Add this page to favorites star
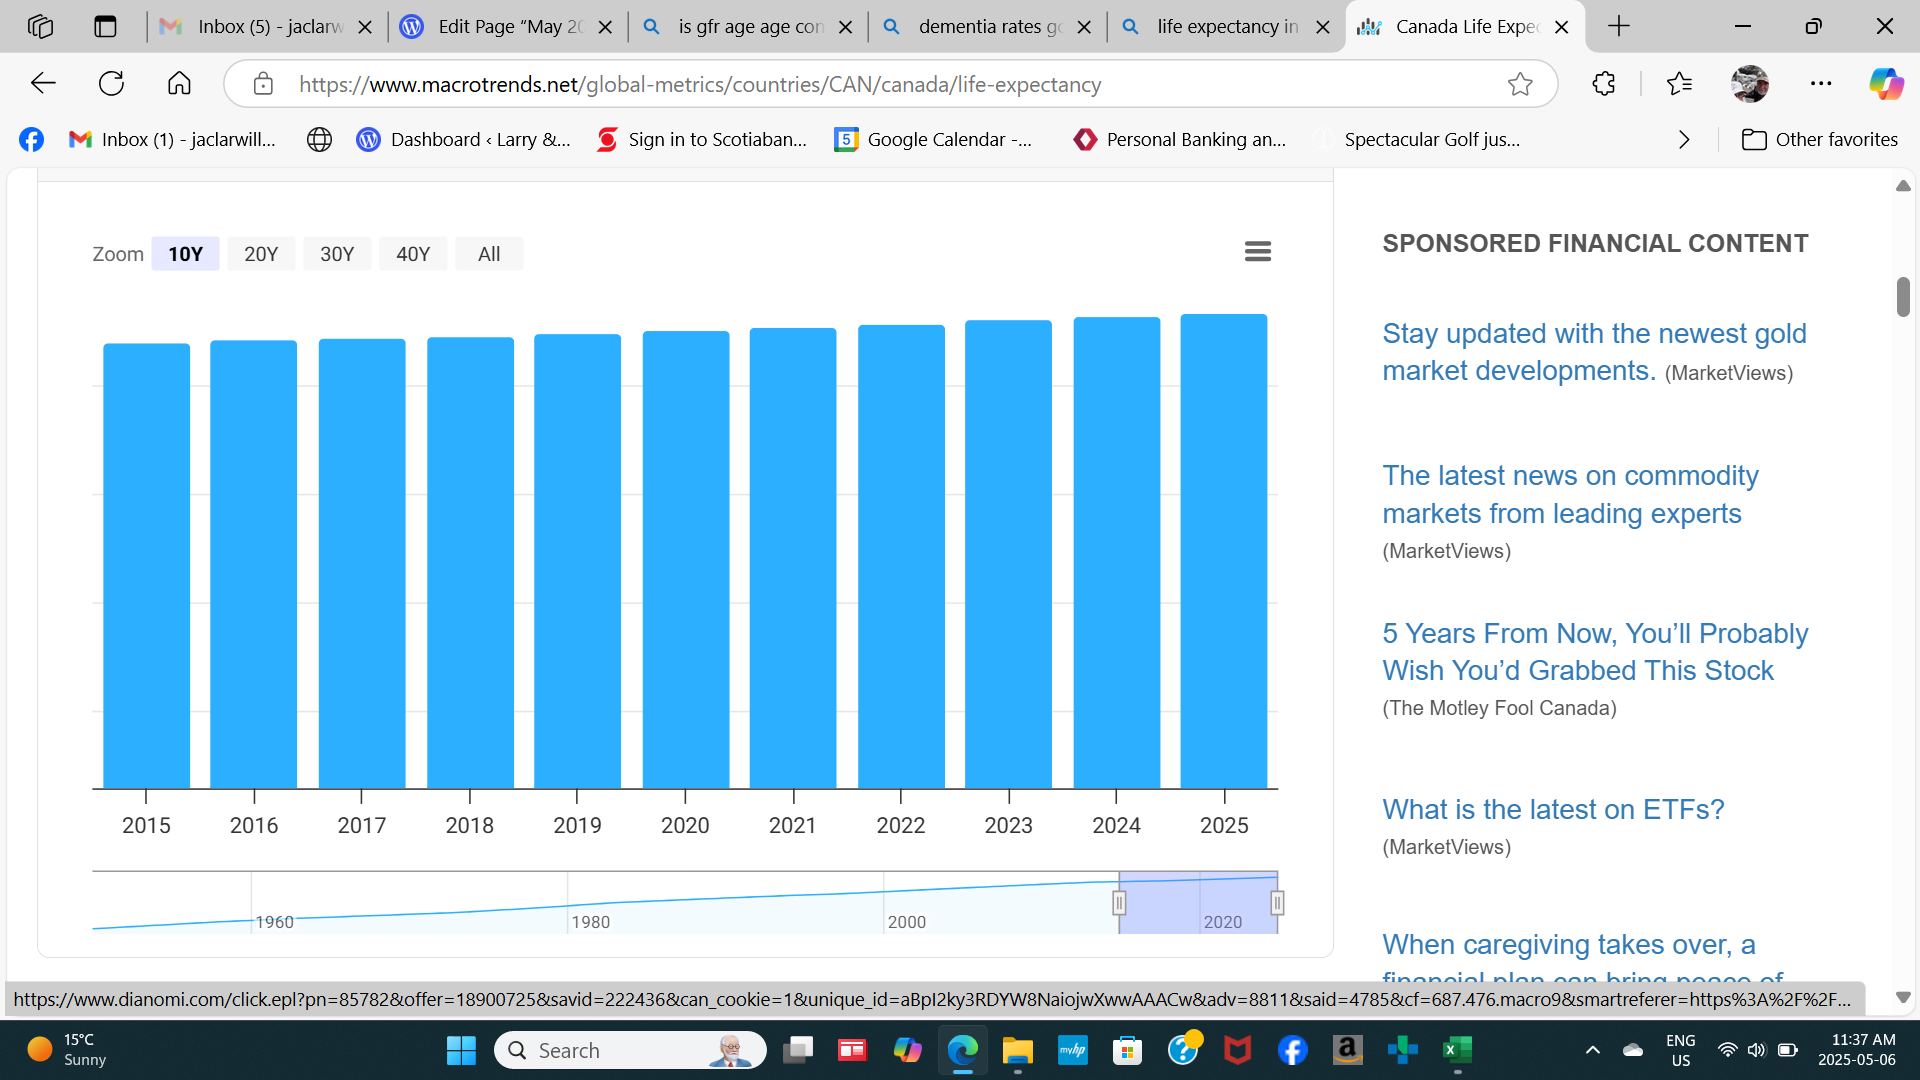Screen dimensions: 1920x1080 [1519, 84]
